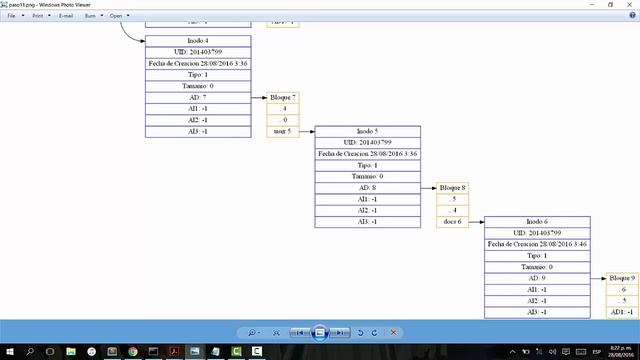Click the 'Inodo 5' header text

(x=367, y=131)
